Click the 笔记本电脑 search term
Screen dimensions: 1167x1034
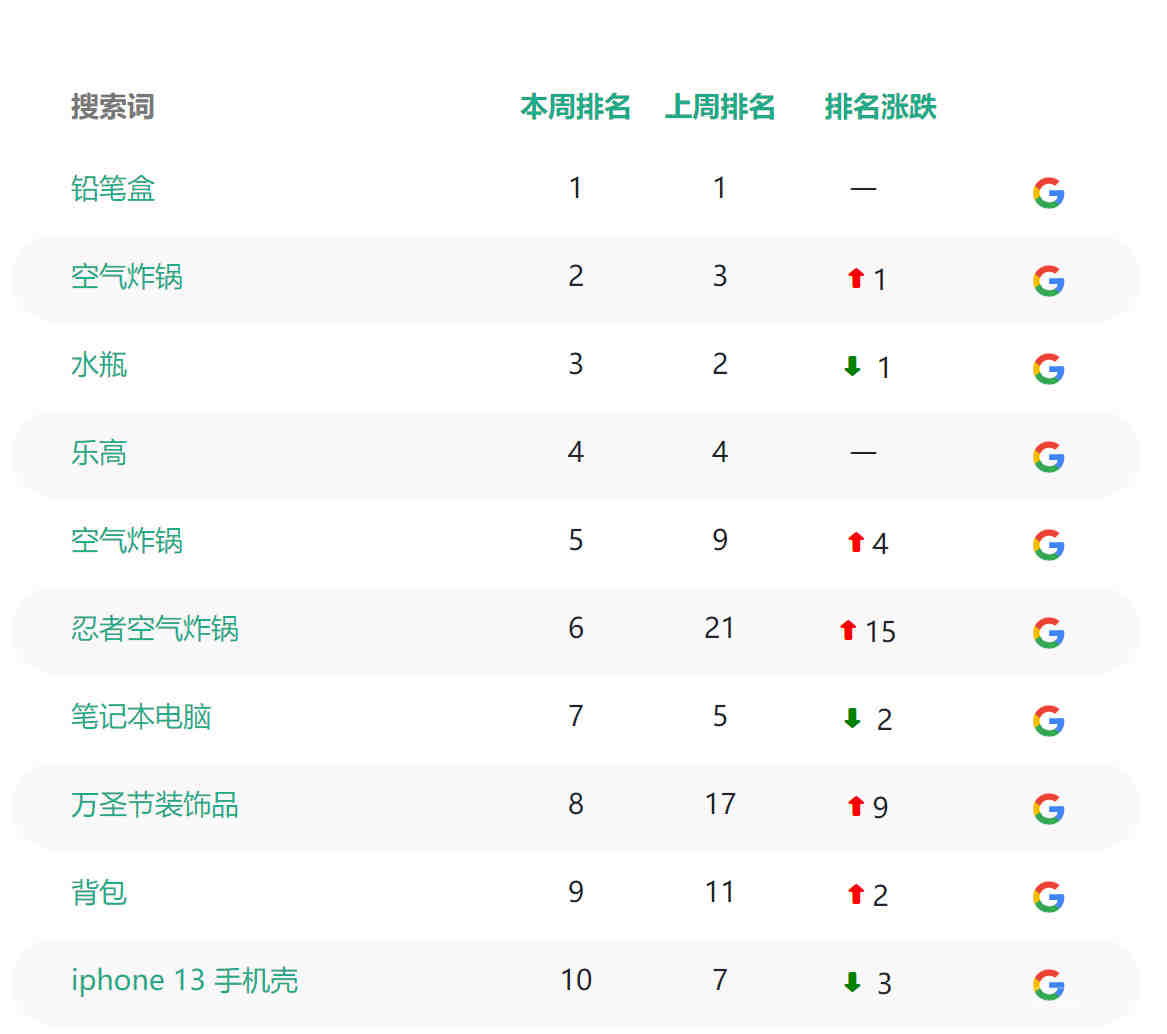[141, 716]
